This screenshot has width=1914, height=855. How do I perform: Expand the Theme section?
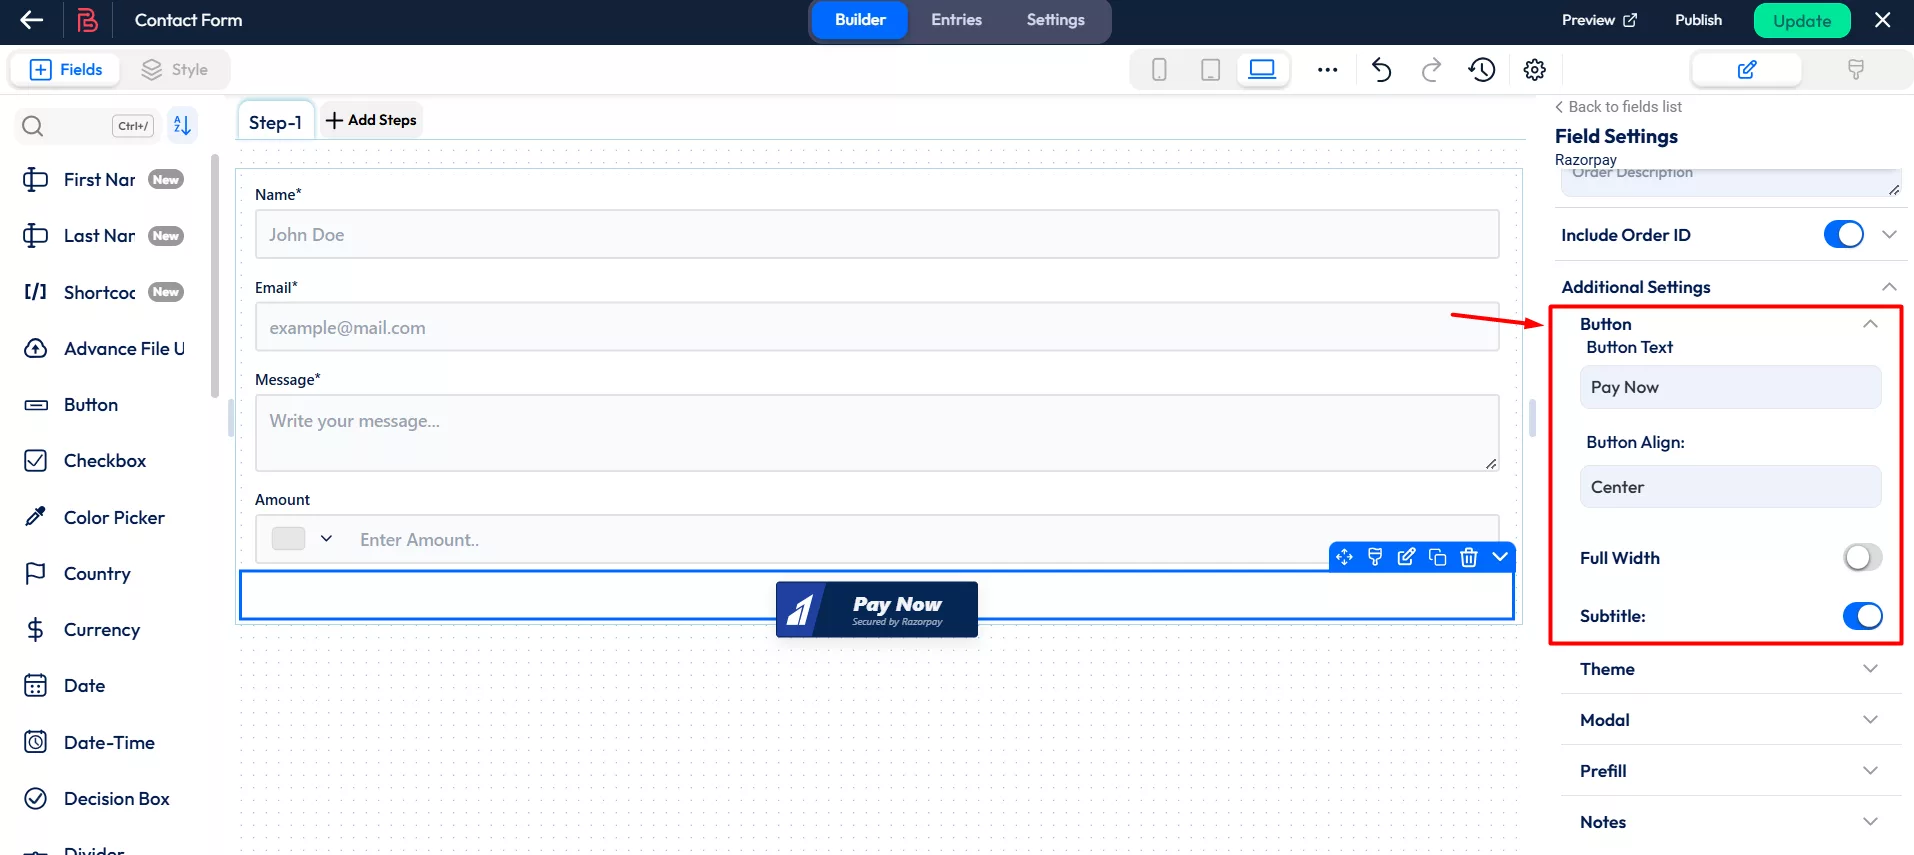click(x=1729, y=669)
